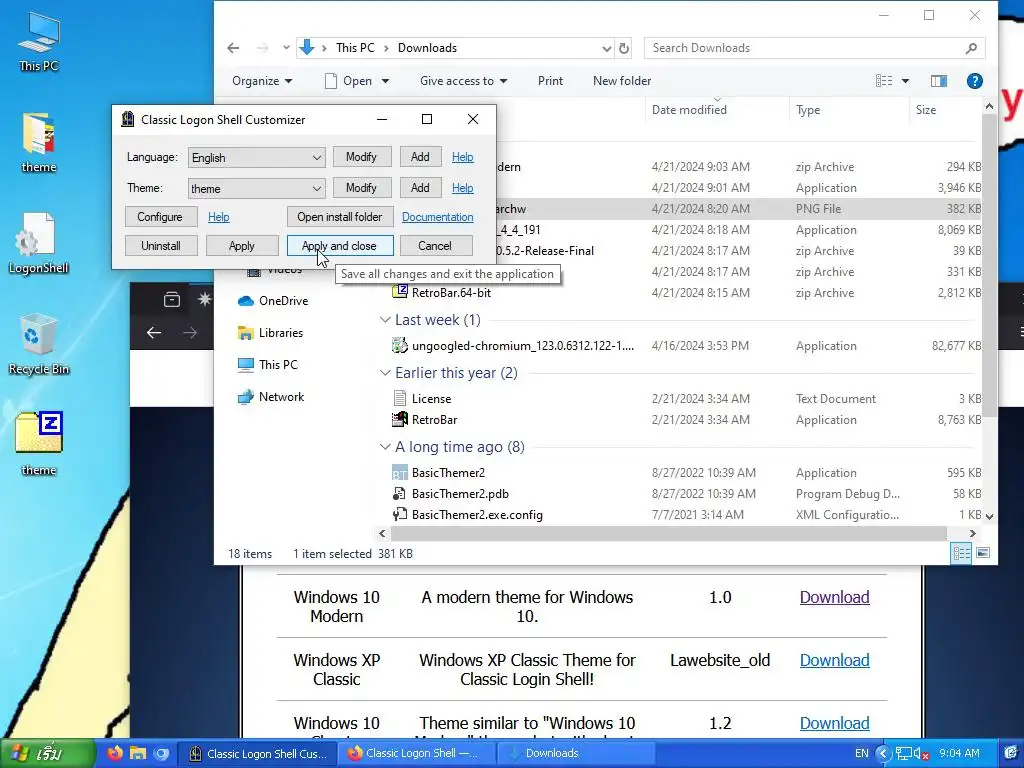The image size is (1024, 768).
Task: Switch to Firefox Classic Logon Shell taskbar button
Action: (x=417, y=754)
